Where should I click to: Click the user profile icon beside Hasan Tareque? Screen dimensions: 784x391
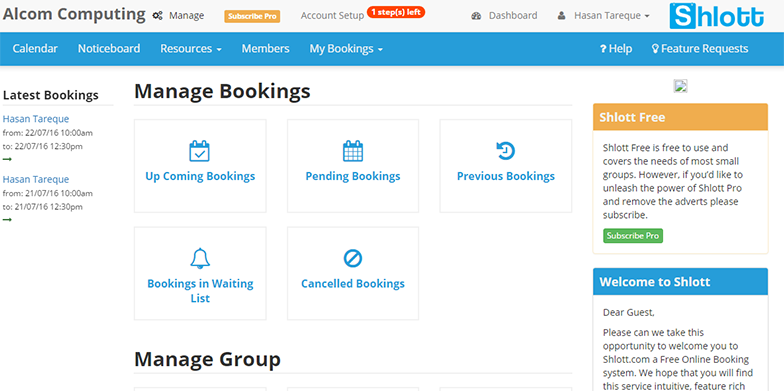click(562, 16)
